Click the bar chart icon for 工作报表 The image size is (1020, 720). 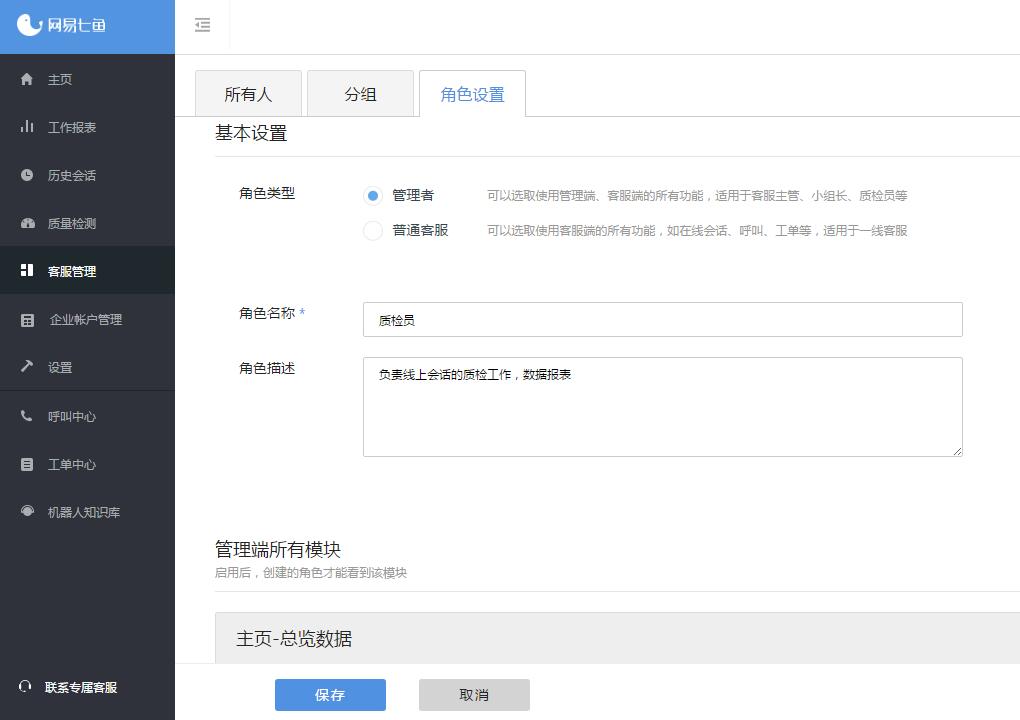[x=27, y=127]
